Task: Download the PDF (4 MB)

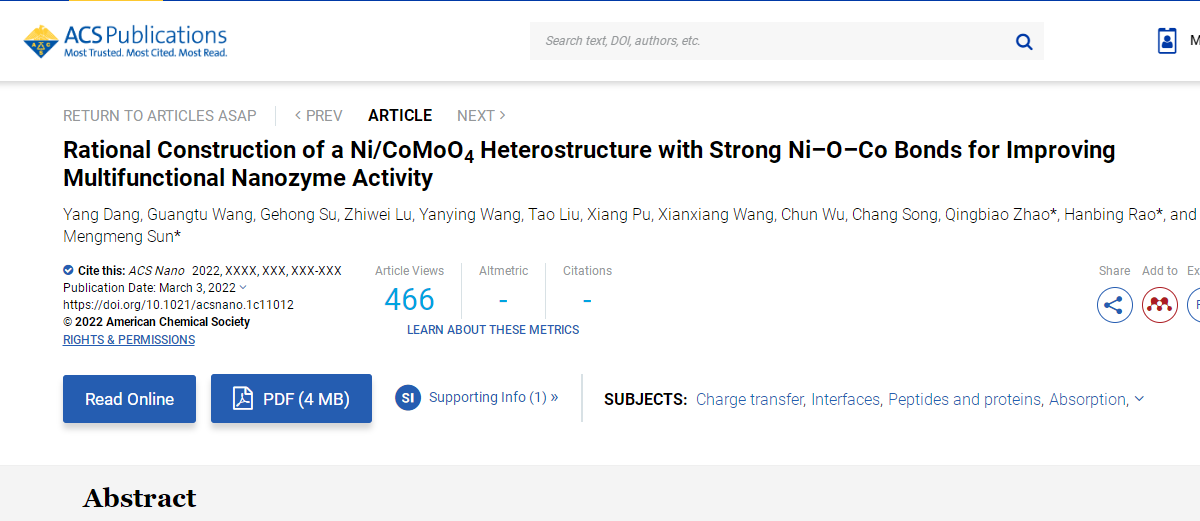Action: 291,399
